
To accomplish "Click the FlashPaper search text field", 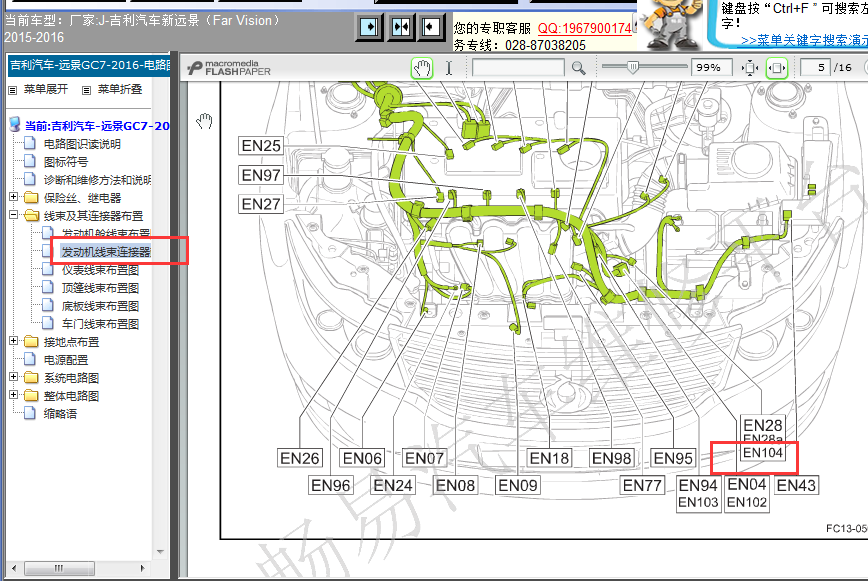I will [x=518, y=68].
